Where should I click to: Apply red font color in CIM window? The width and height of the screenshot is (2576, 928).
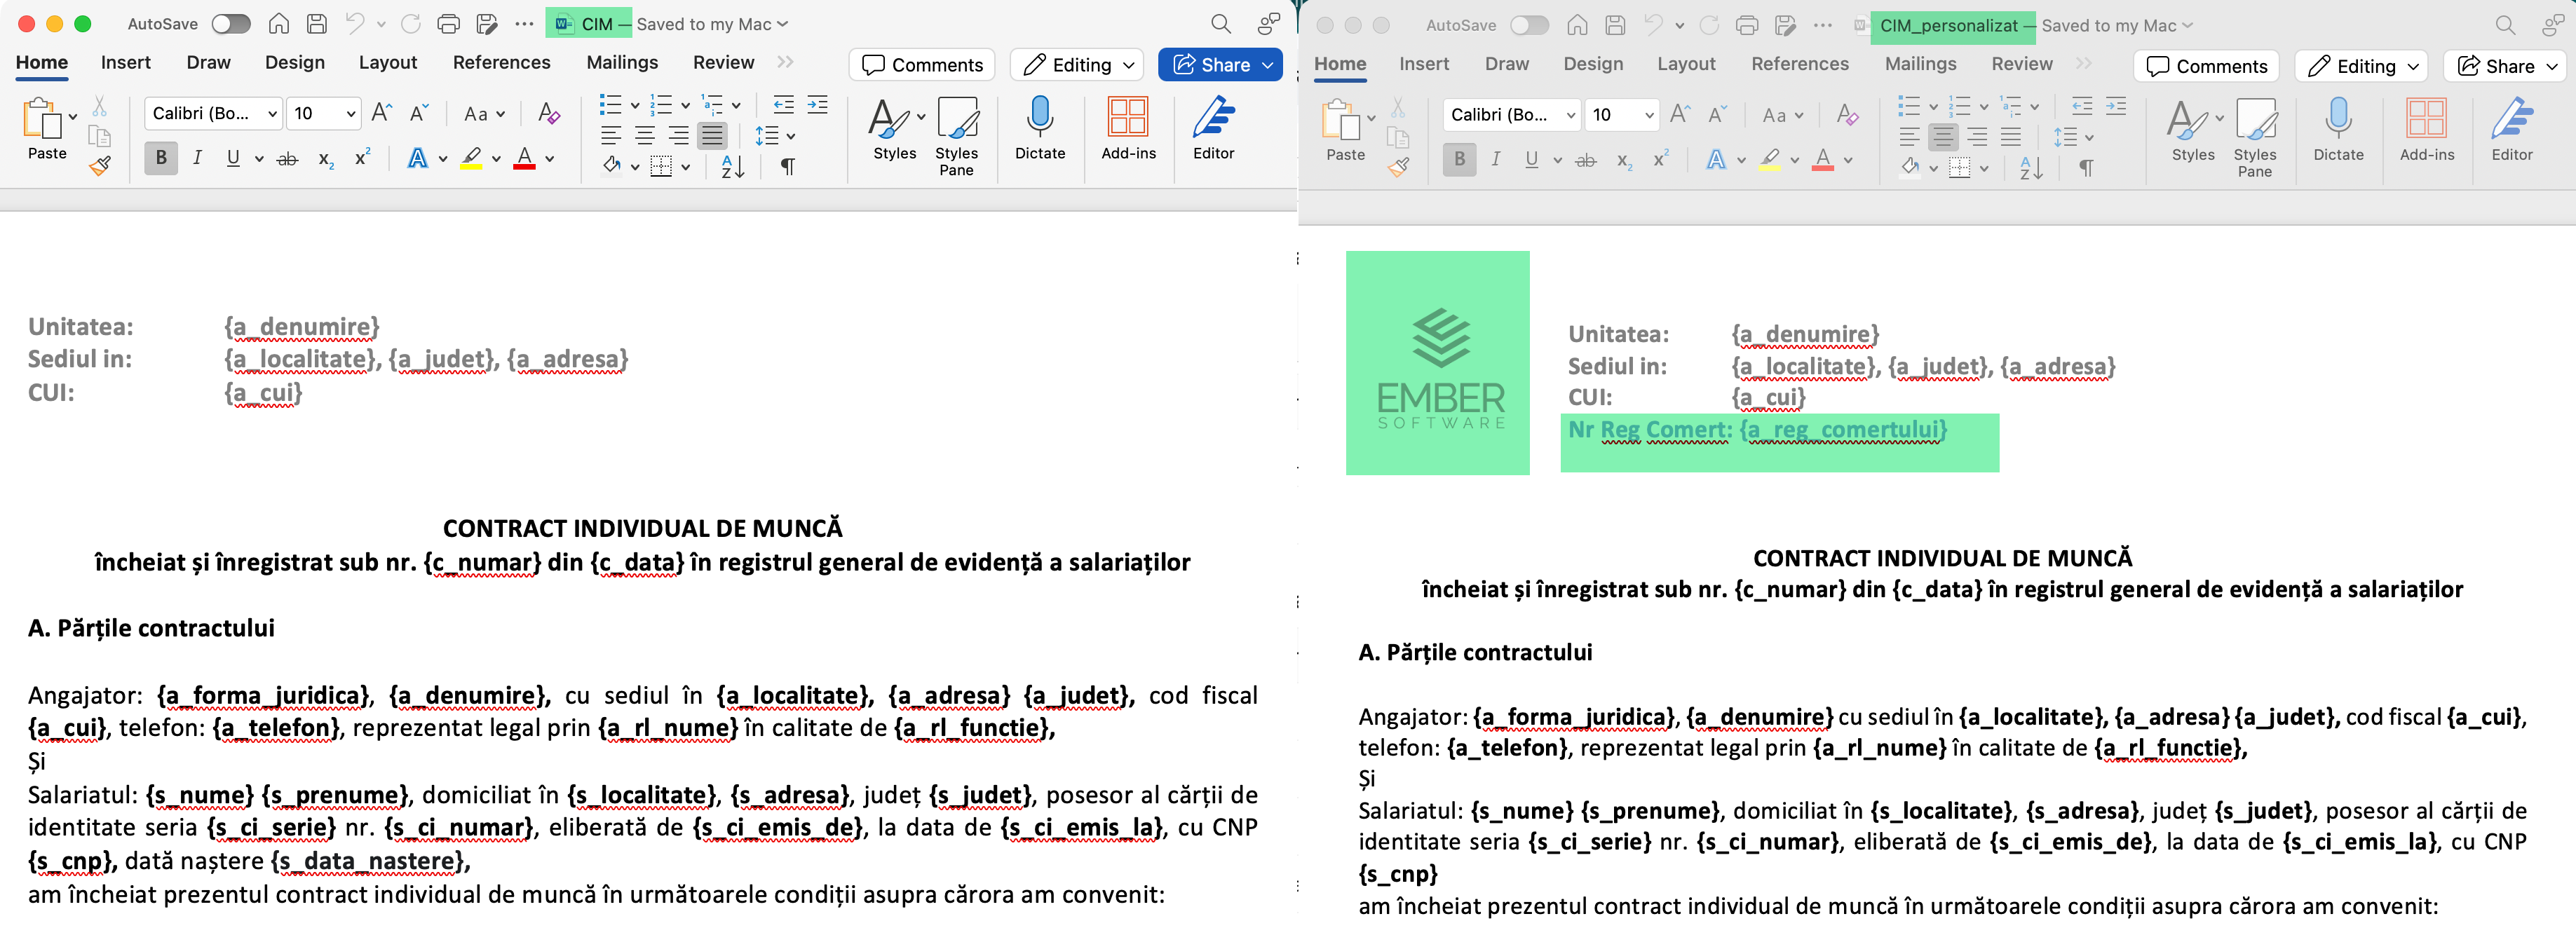524,158
